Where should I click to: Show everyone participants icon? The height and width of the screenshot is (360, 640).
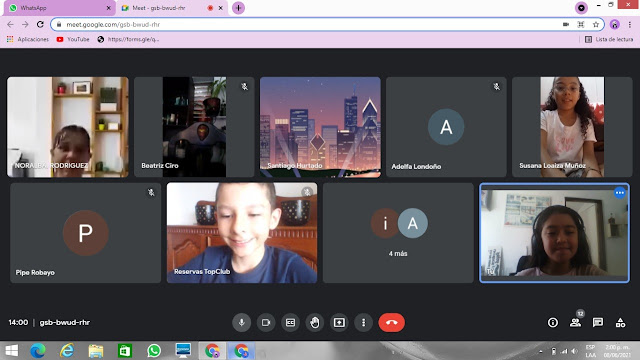[x=576, y=322]
